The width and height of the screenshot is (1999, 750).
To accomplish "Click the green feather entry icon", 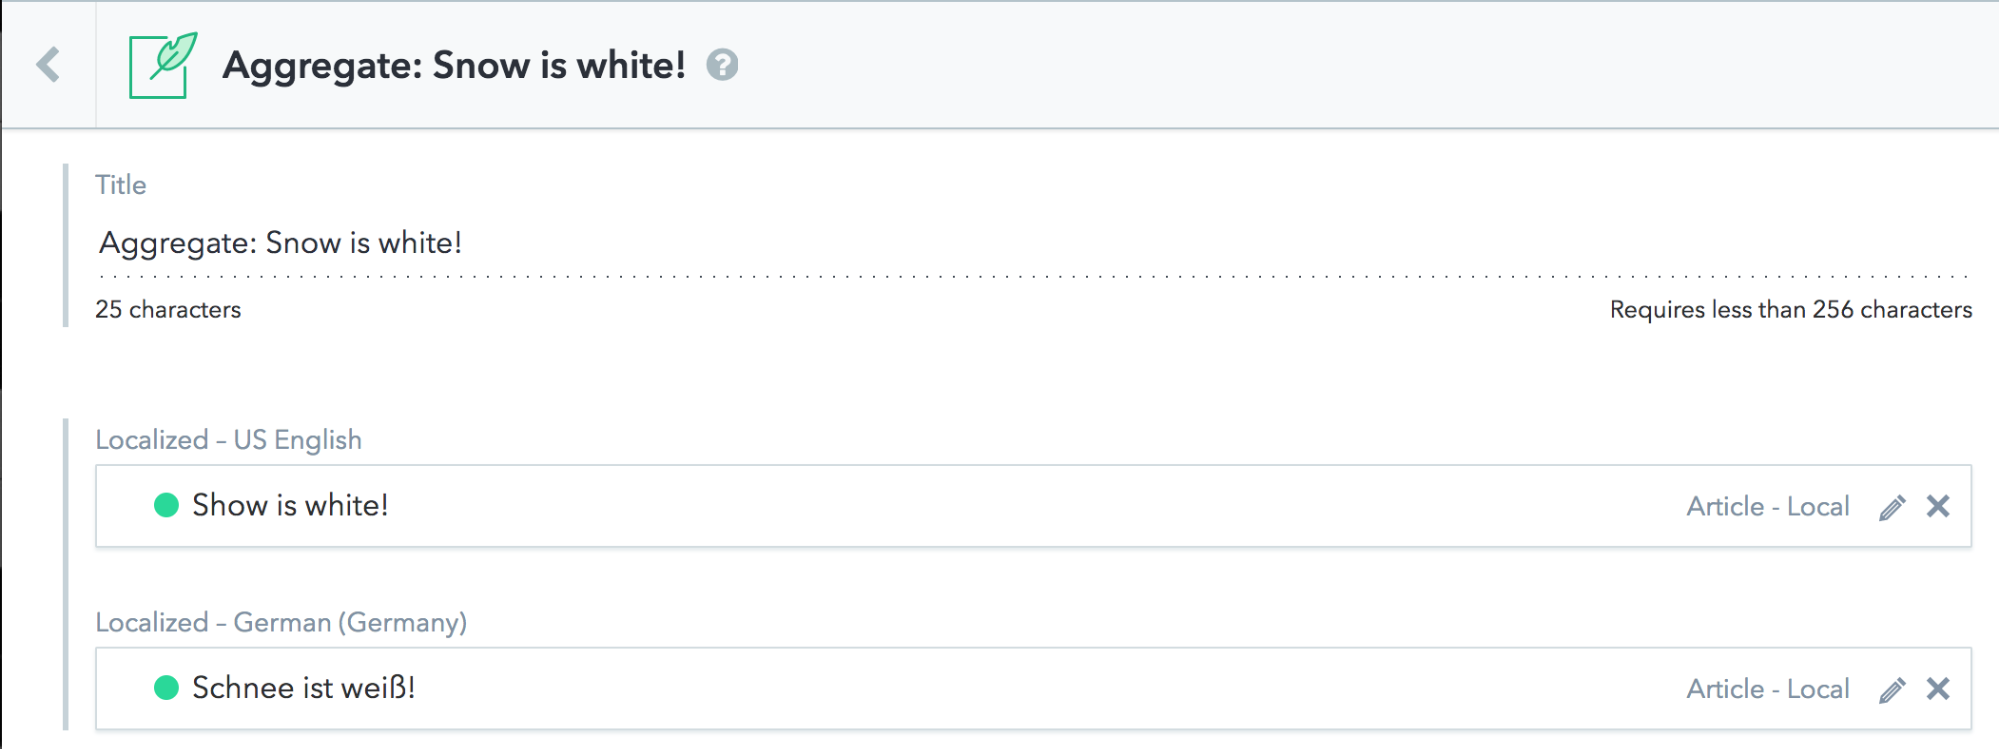I will [163, 65].
